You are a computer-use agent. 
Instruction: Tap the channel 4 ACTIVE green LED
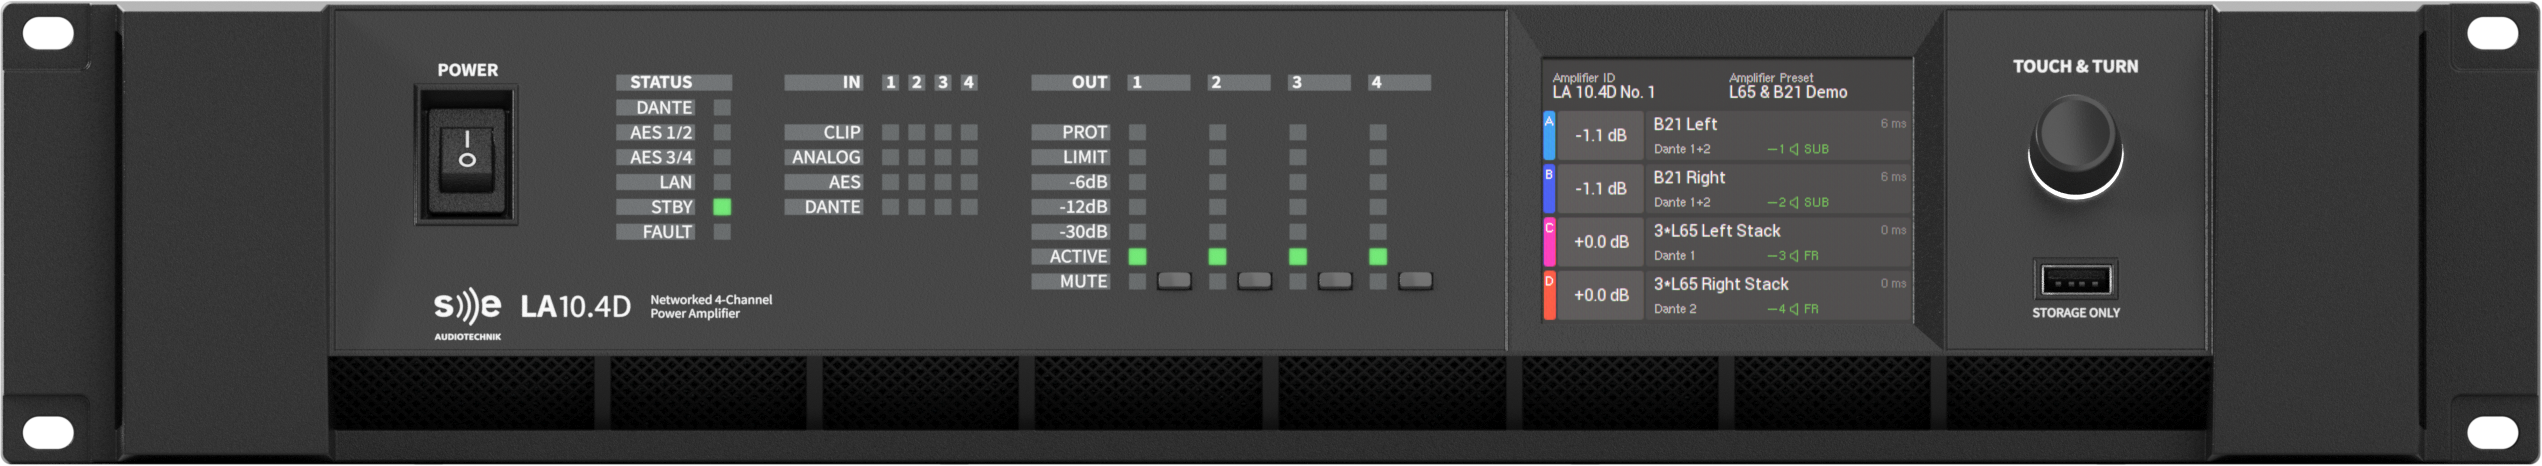point(1377,257)
